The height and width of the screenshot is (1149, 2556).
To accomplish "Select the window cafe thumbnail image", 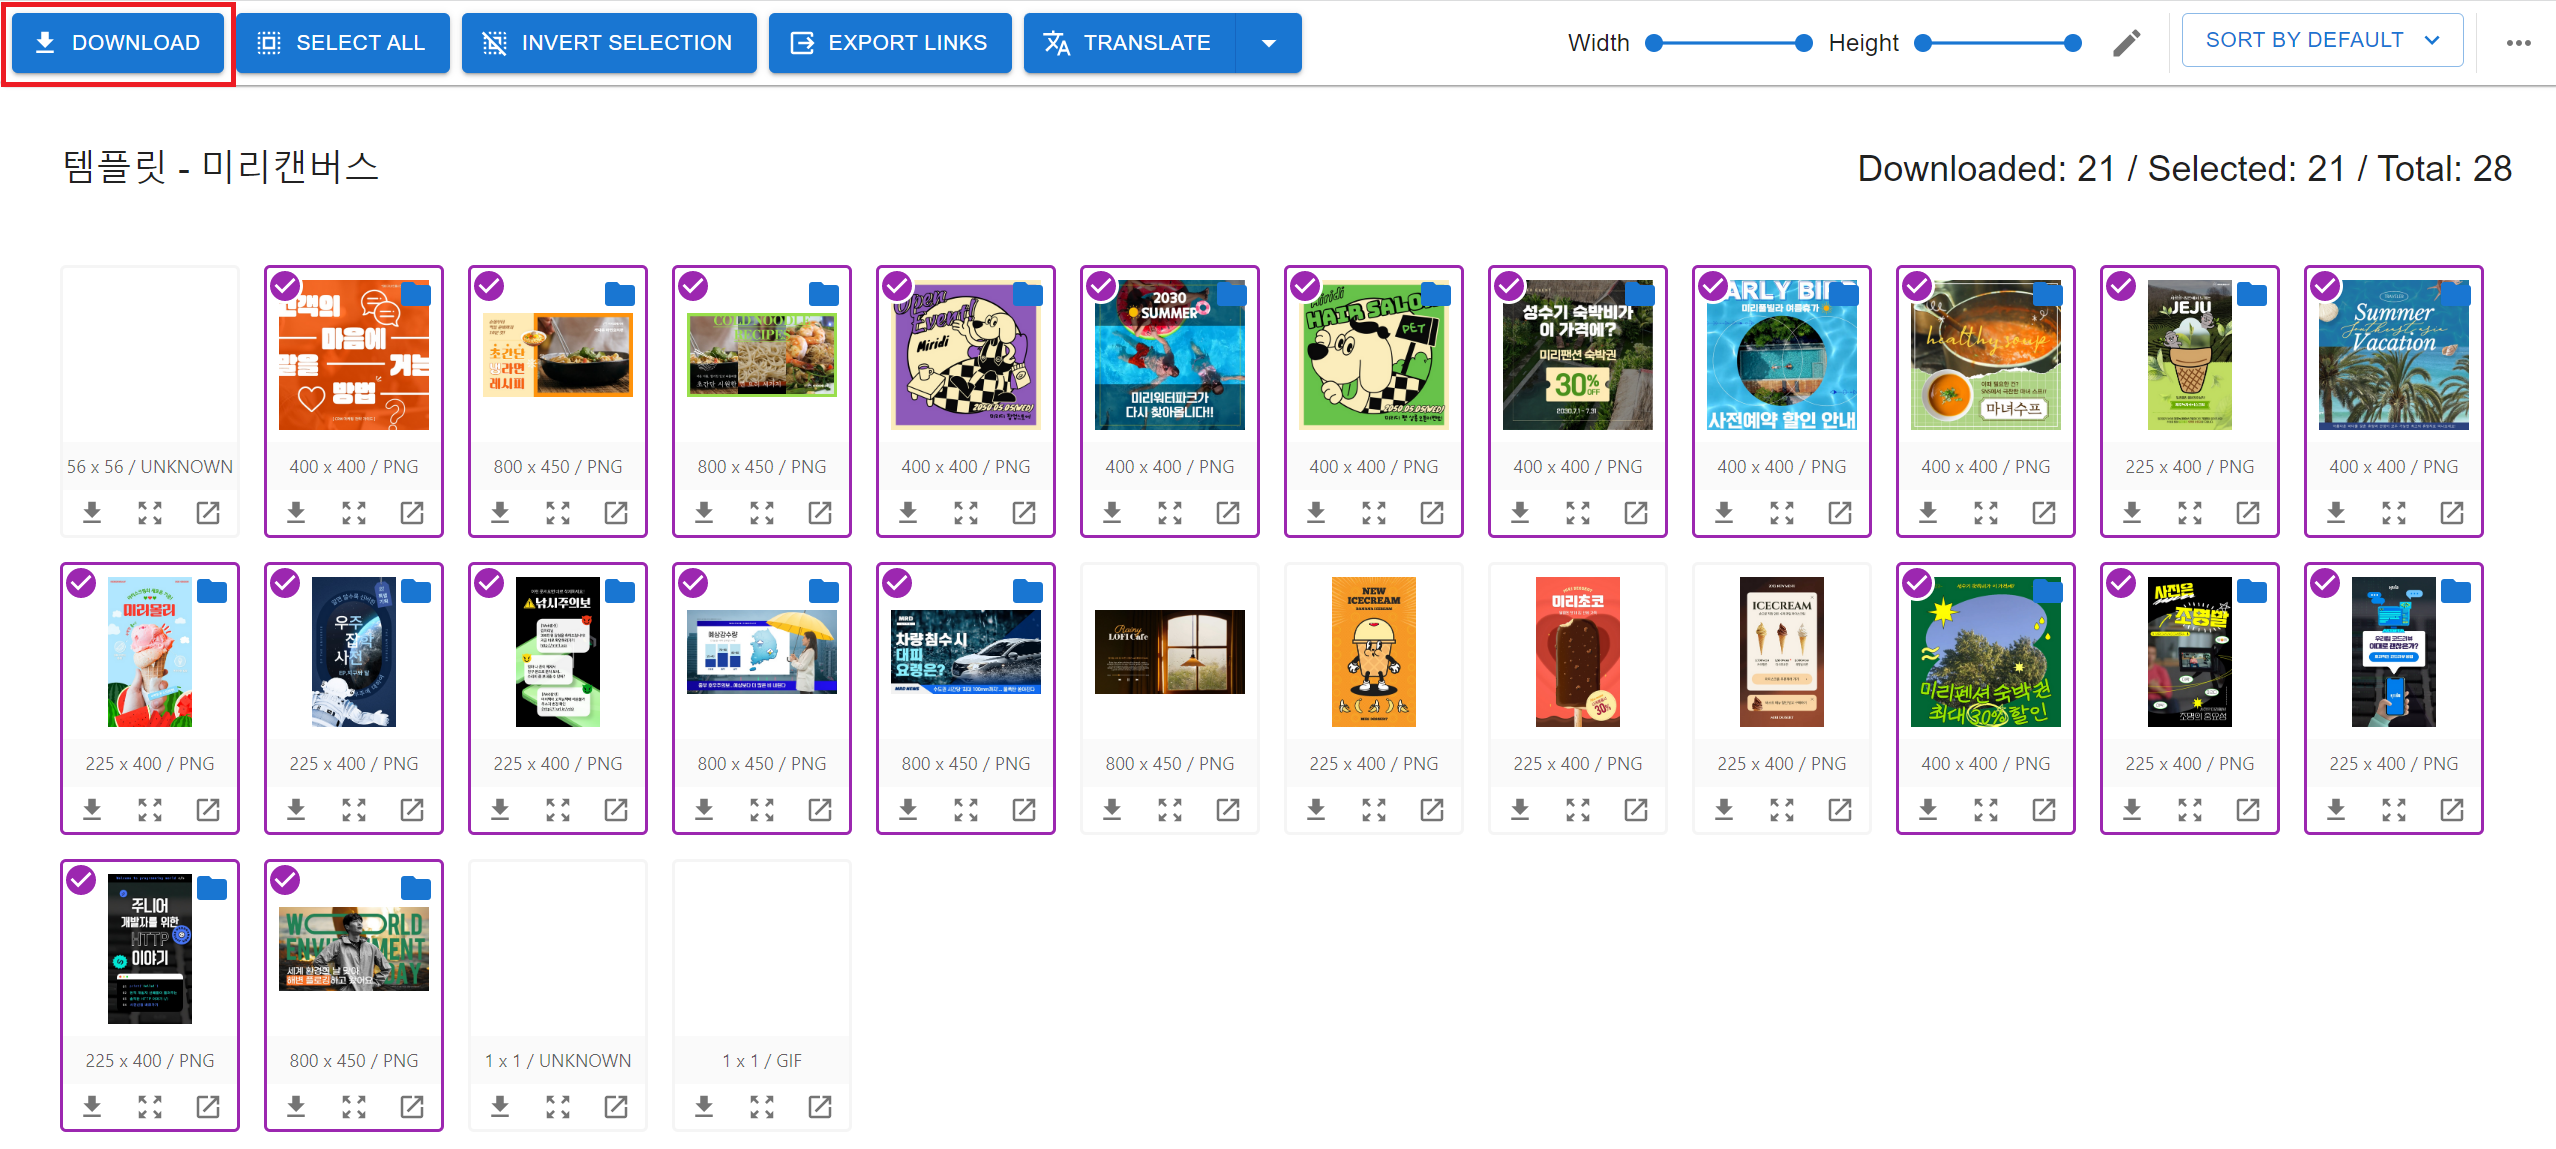I will [1169, 652].
